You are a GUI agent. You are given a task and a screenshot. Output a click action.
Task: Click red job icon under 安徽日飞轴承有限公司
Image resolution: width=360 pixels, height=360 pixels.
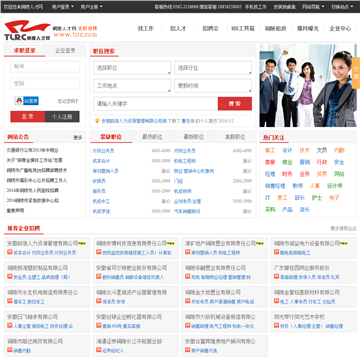click(x=10, y=326)
